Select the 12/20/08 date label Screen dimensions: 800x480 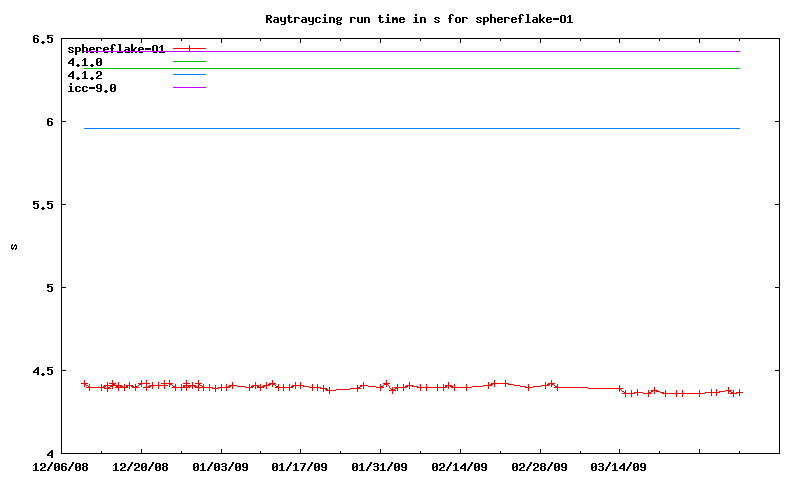(141, 467)
